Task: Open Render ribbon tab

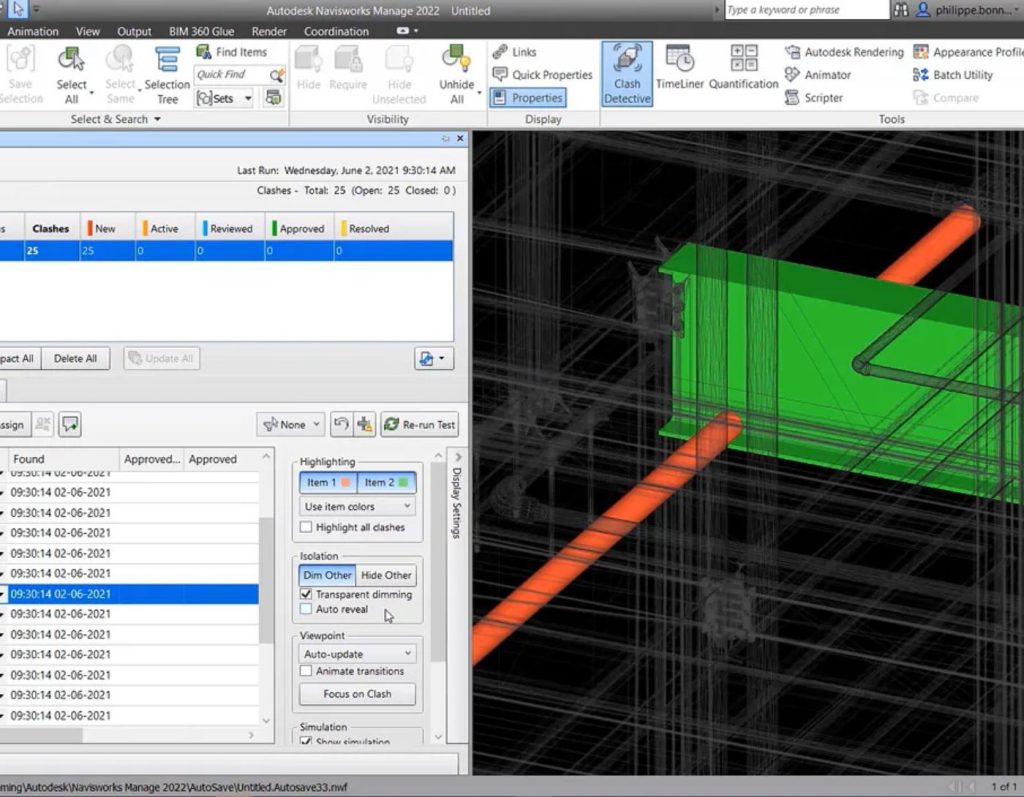Action: click(x=268, y=31)
